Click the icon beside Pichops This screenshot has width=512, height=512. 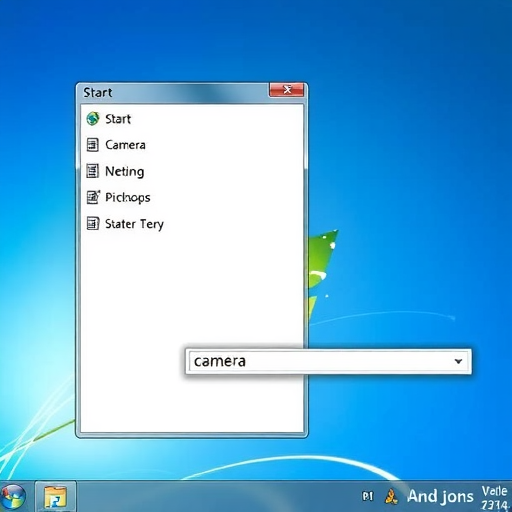point(93,197)
